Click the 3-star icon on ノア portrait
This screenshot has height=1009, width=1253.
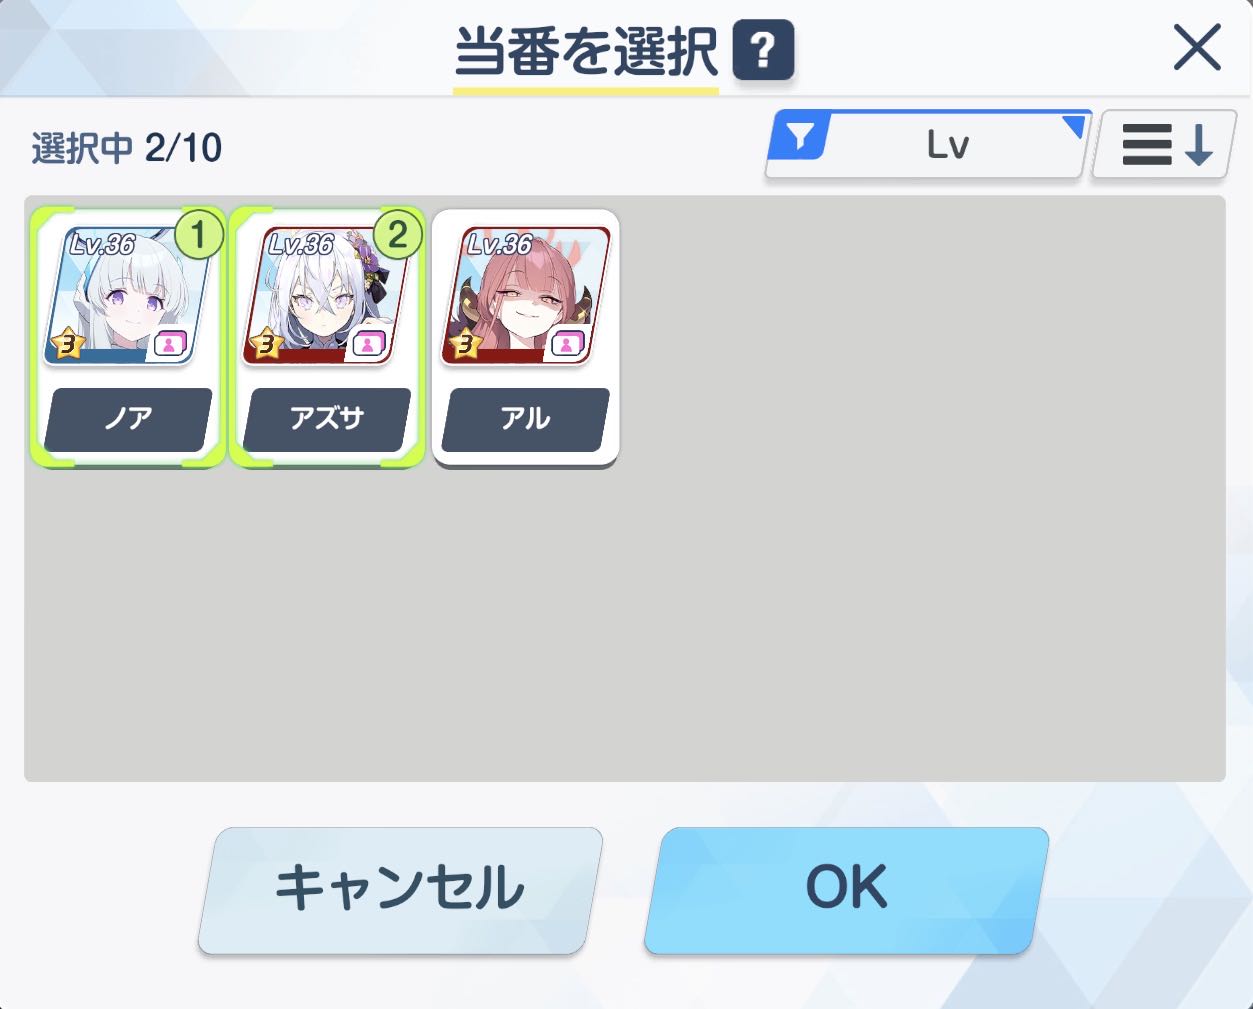(x=68, y=344)
